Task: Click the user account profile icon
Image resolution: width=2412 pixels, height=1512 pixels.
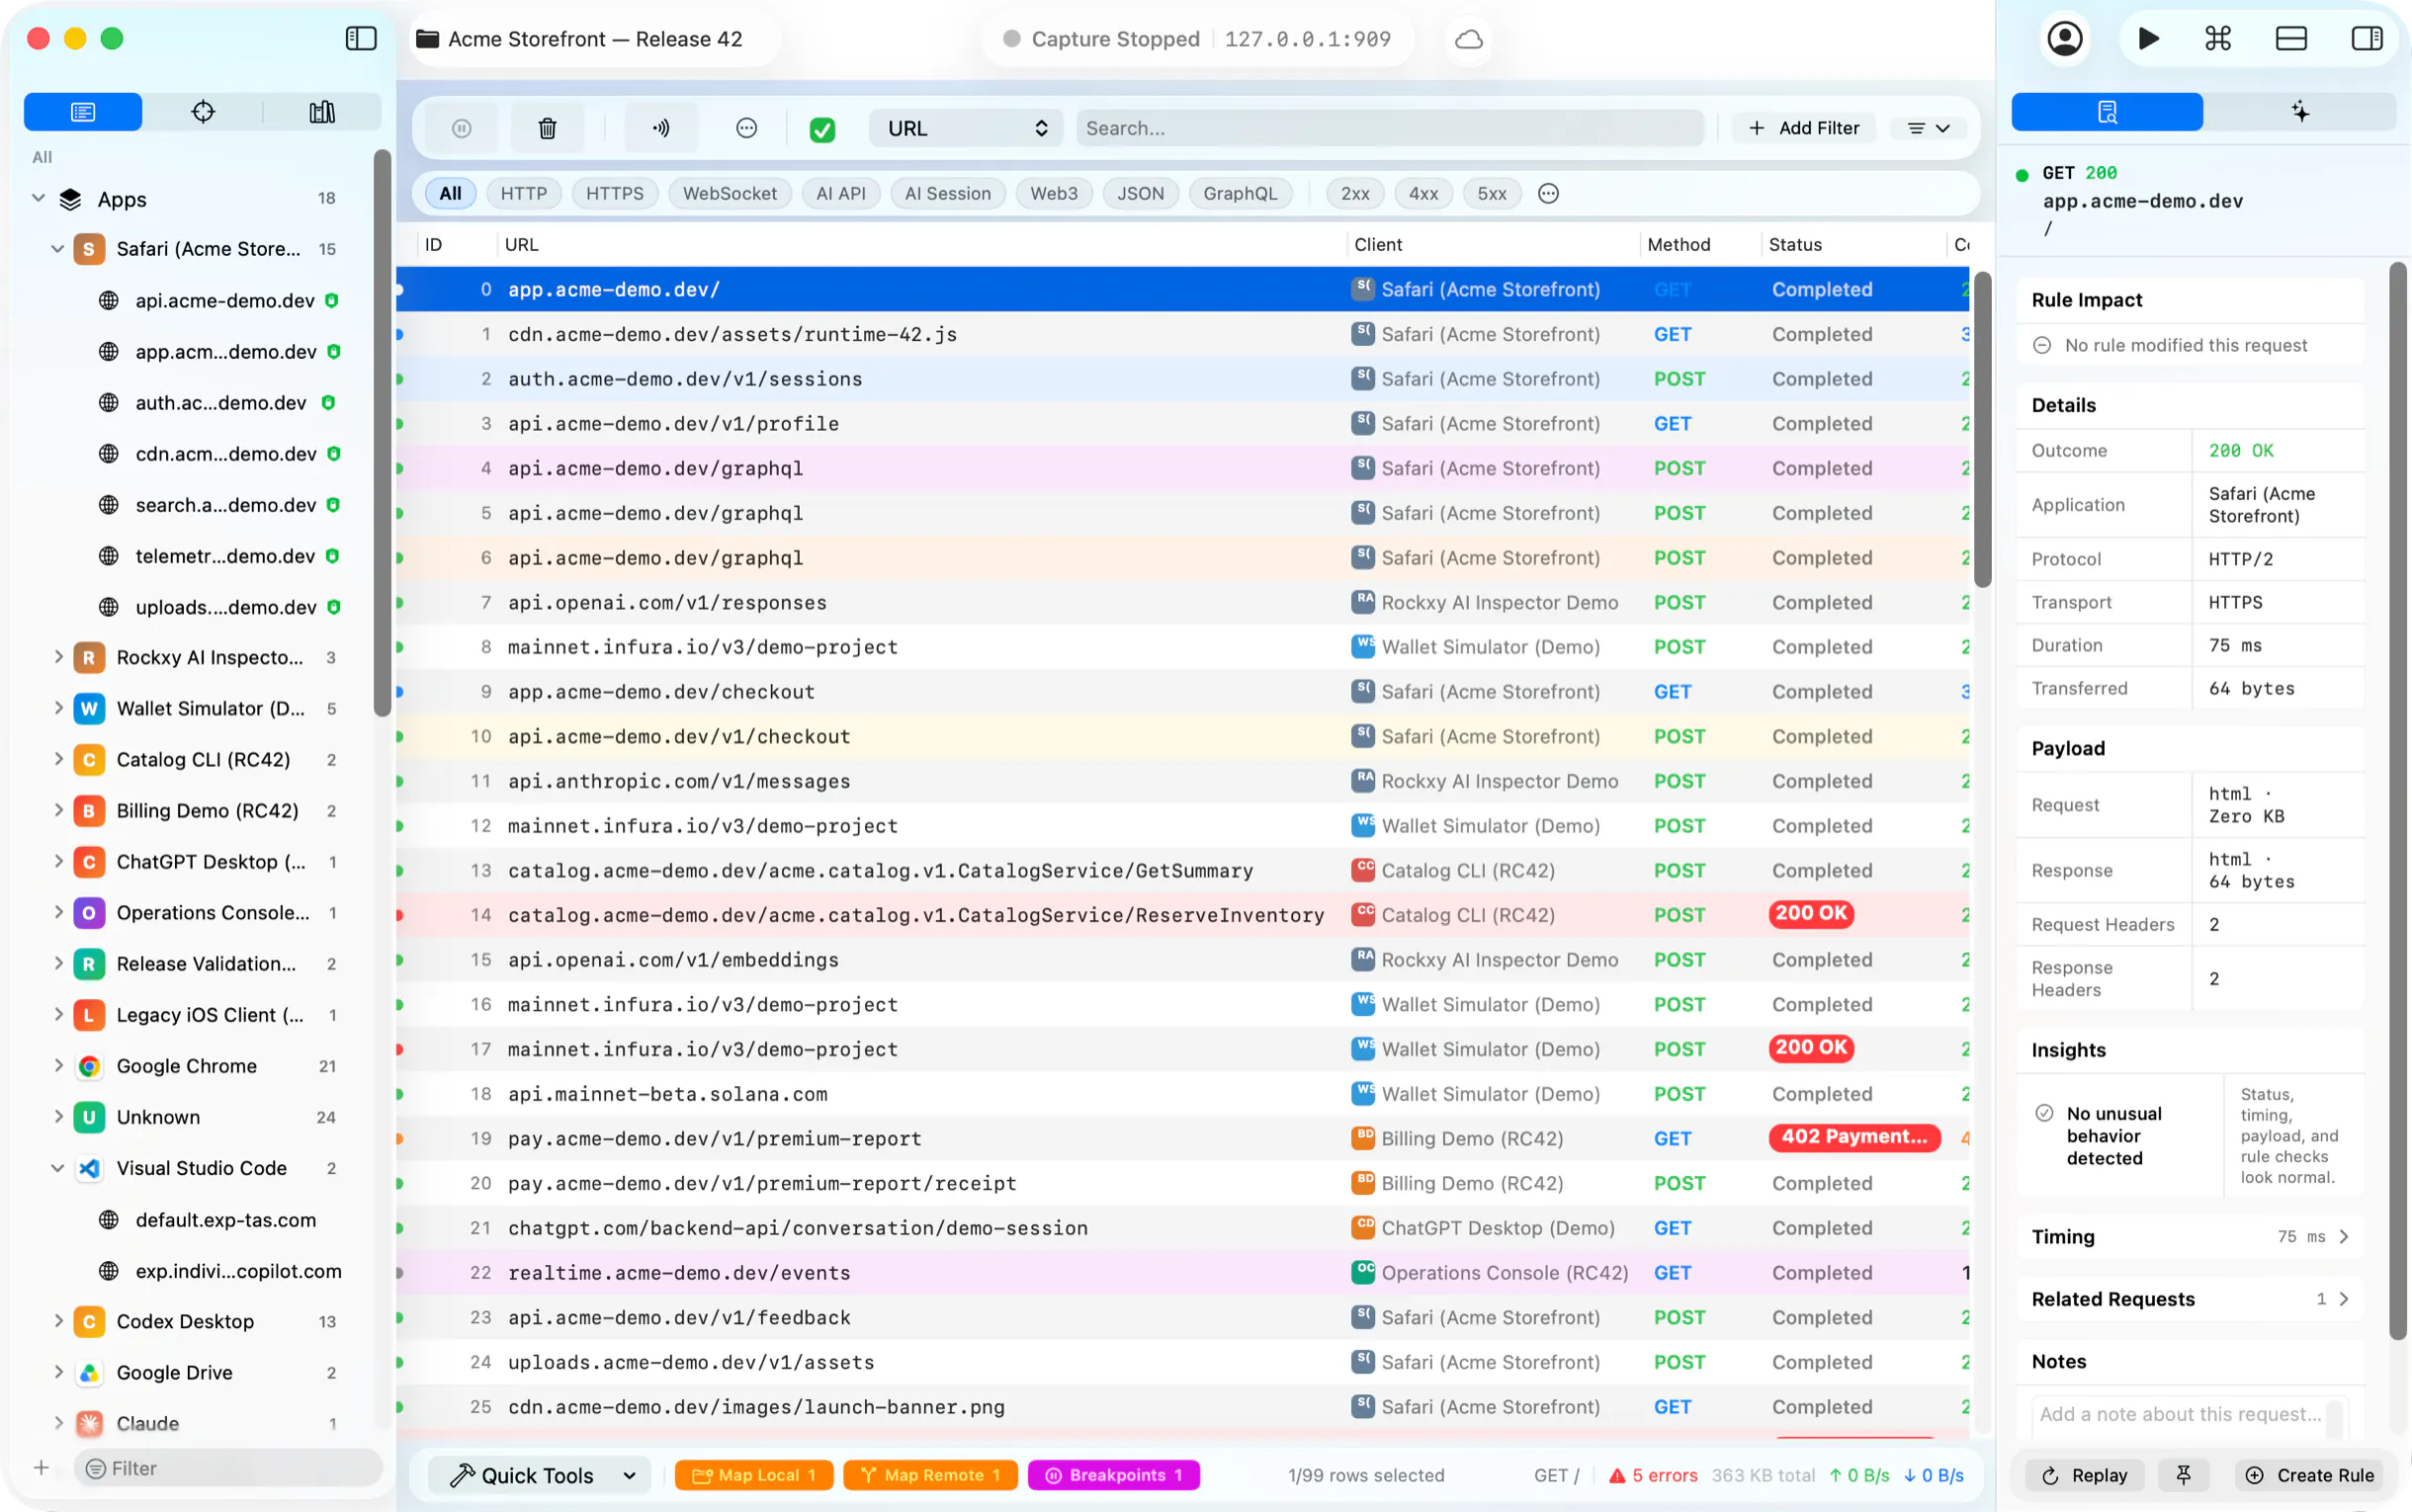Action: click(2064, 39)
